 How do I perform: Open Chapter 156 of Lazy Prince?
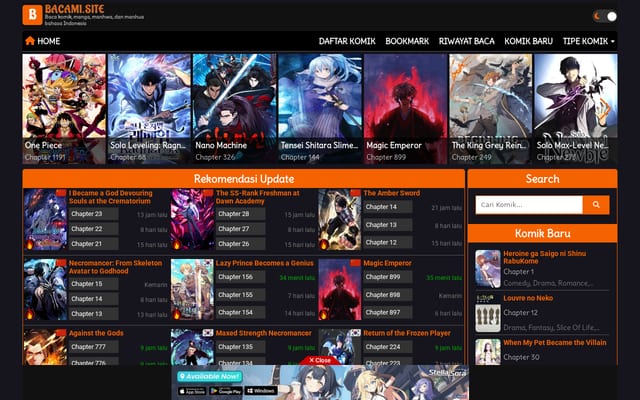pyautogui.click(x=240, y=277)
